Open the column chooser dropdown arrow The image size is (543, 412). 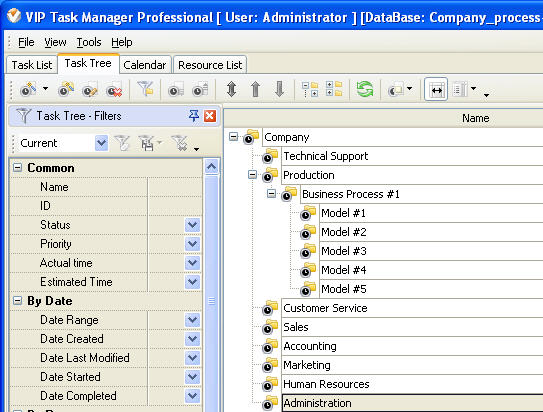pos(473,89)
